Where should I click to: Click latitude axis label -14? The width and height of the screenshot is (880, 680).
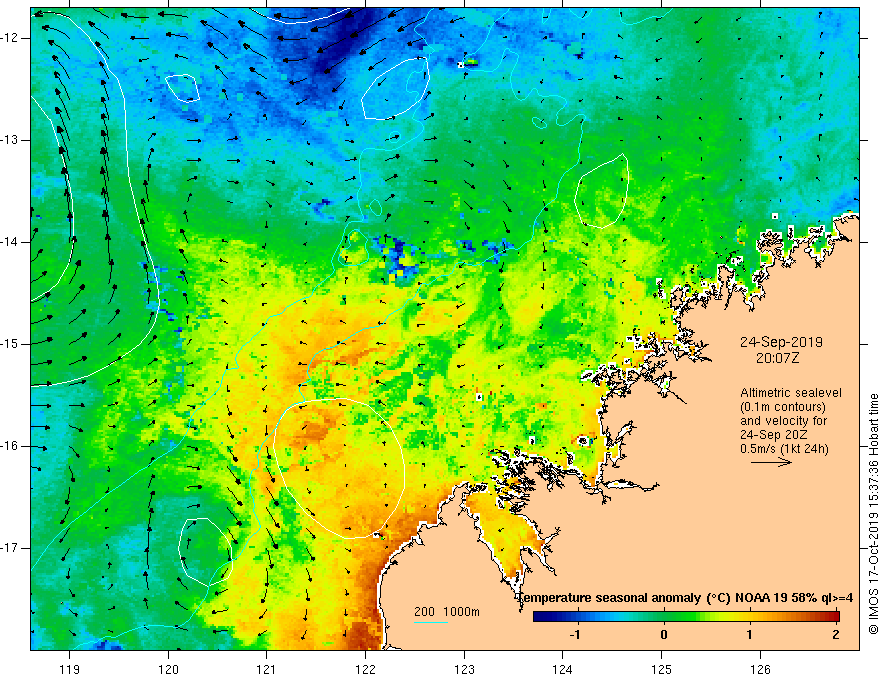tap(10, 242)
